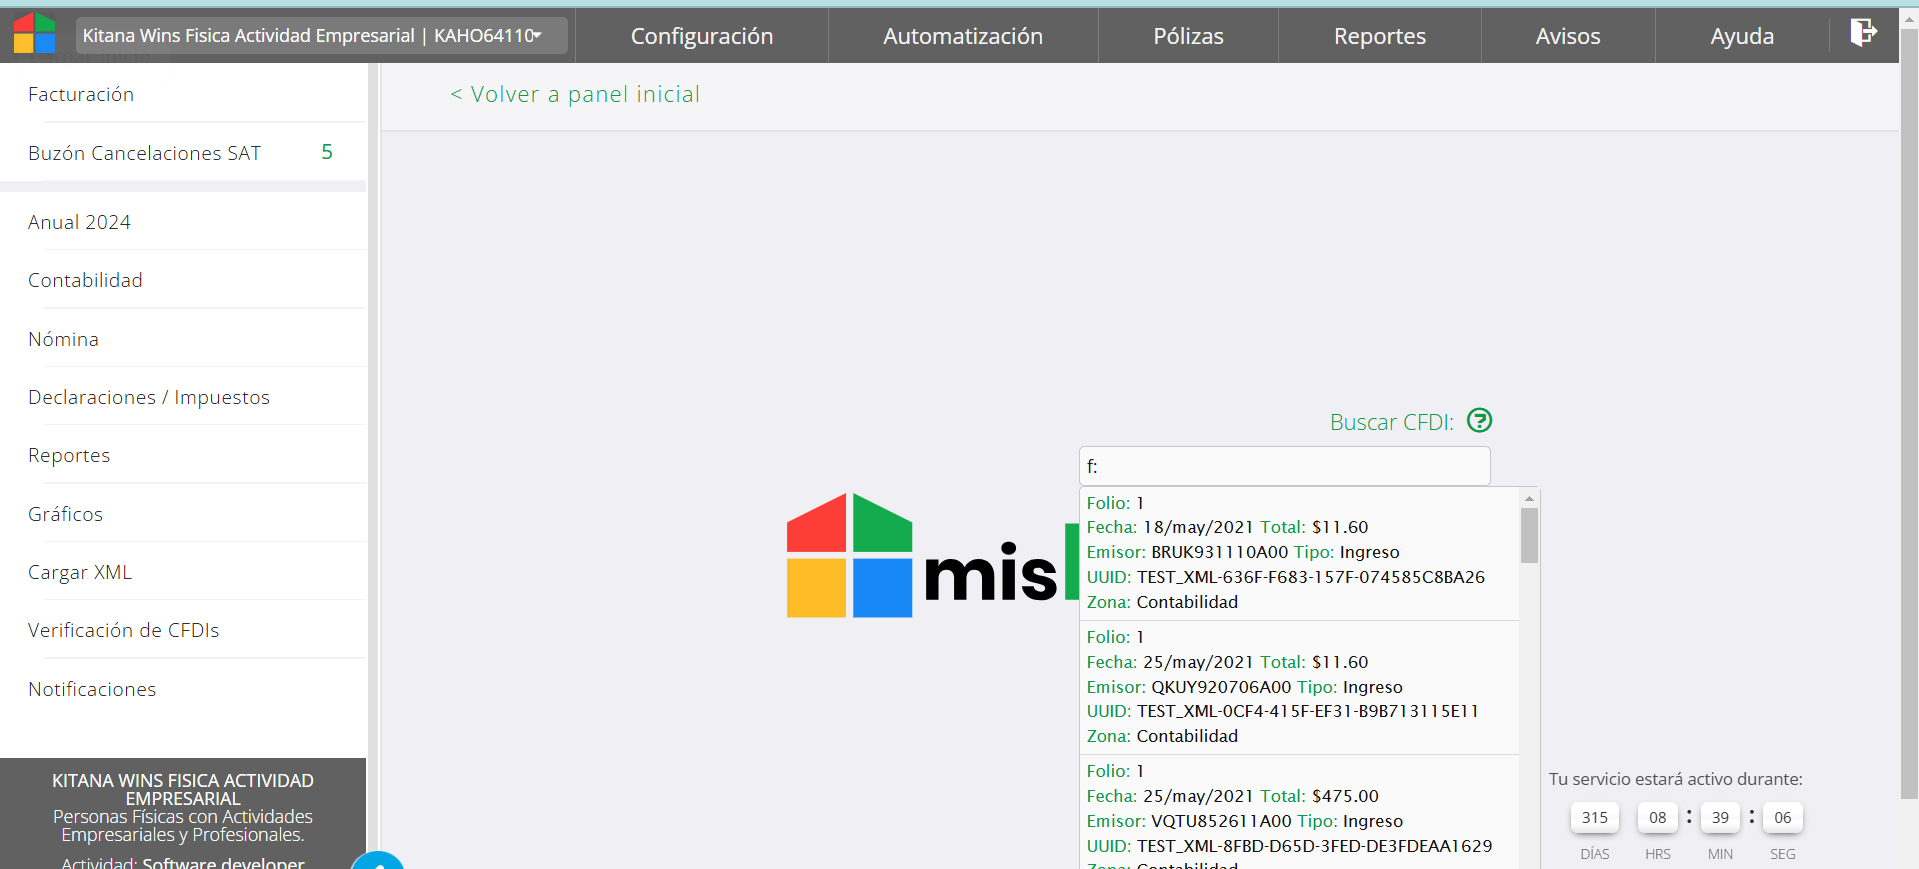
Task: Open the Automatización menu
Action: pyautogui.click(x=962, y=36)
